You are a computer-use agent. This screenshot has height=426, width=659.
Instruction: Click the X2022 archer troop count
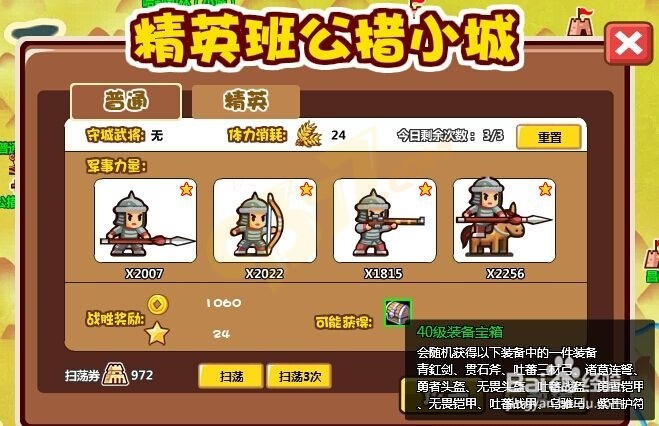click(x=264, y=273)
